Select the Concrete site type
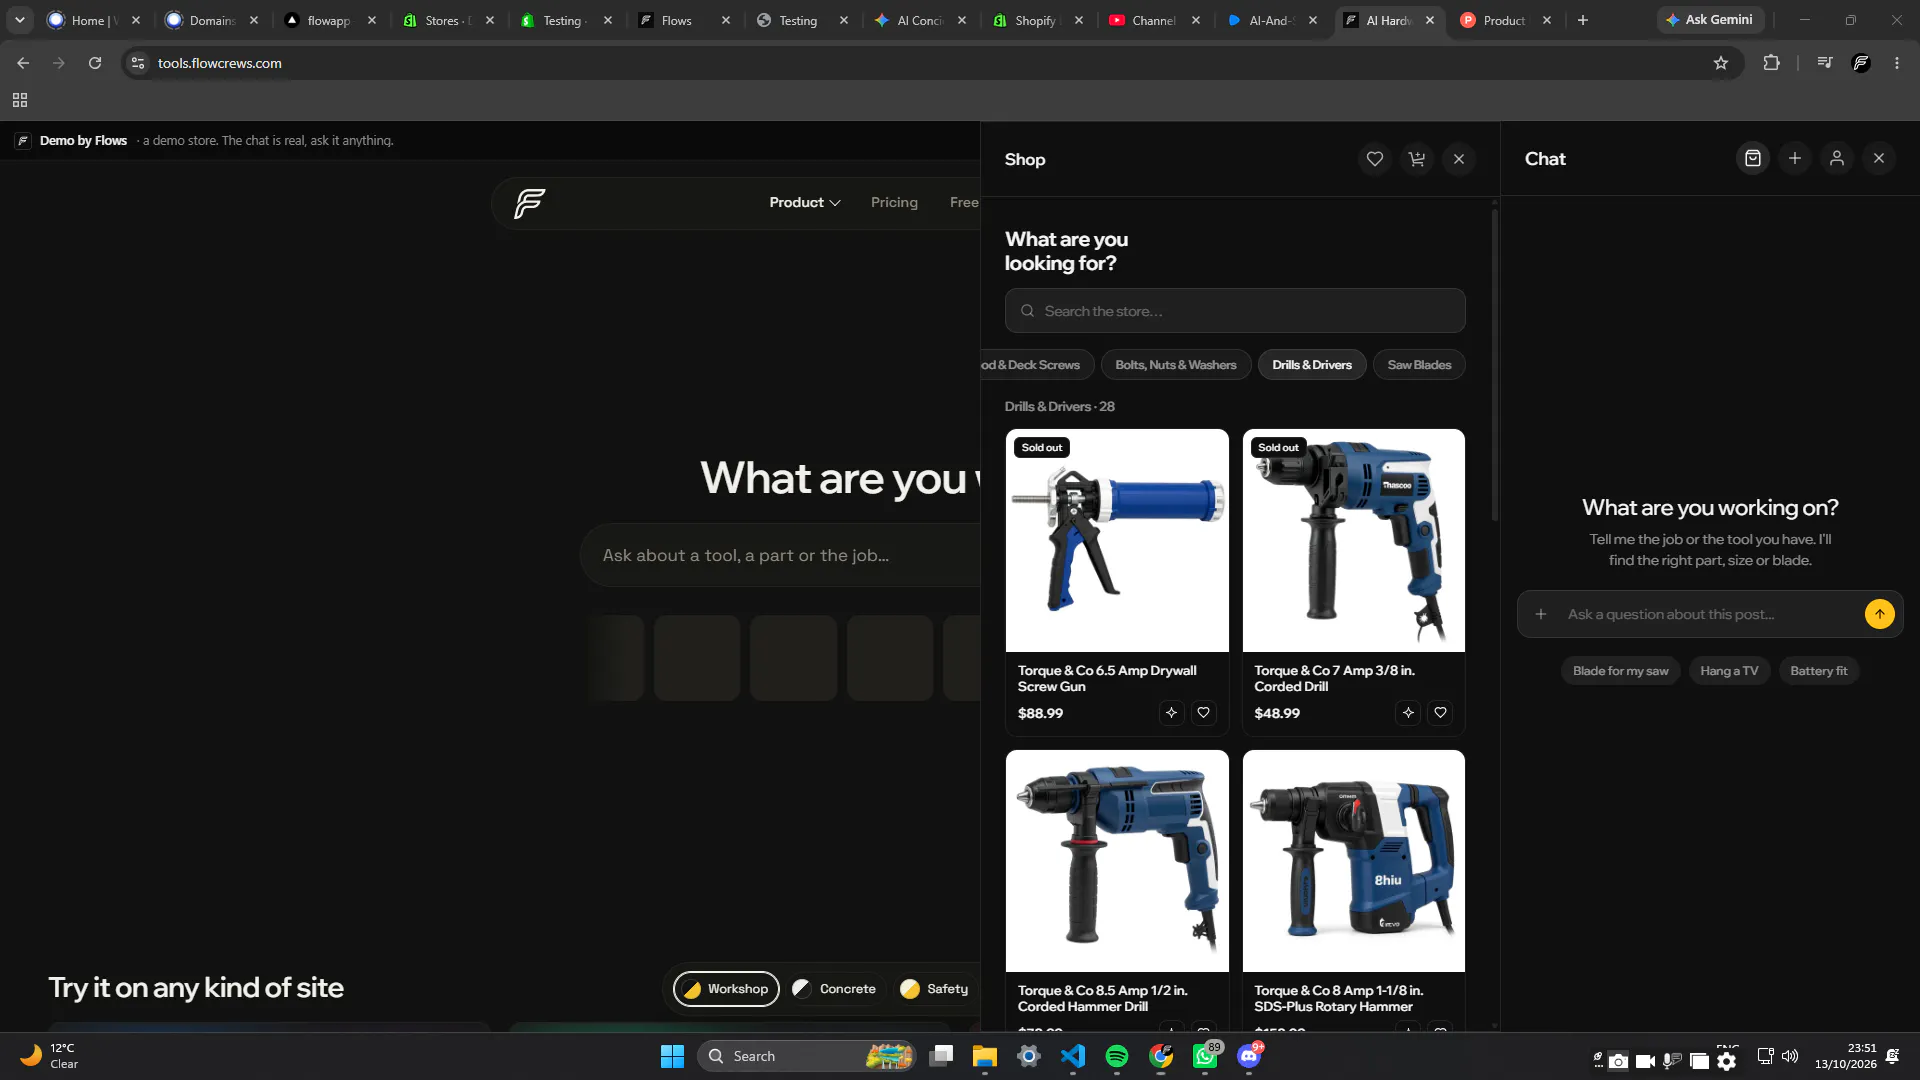1920x1080 pixels. (x=834, y=989)
